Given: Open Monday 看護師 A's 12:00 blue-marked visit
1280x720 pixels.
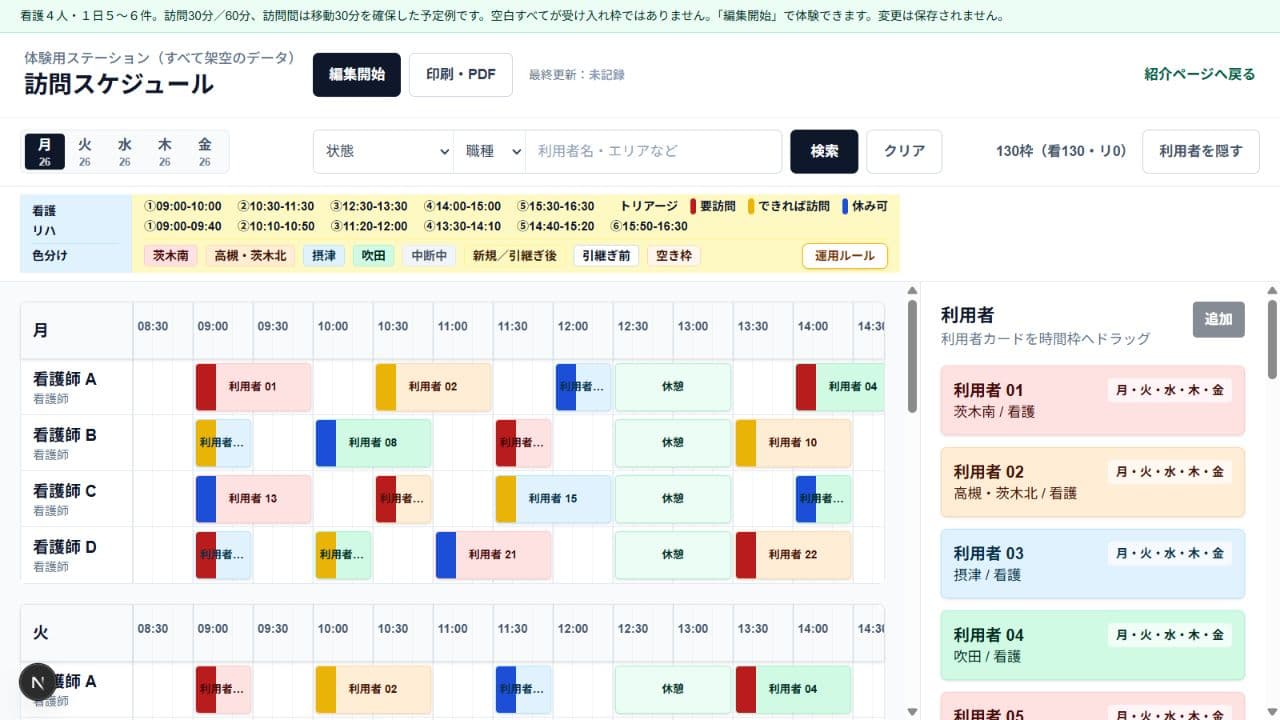Looking at the screenshot, I should 583,387.
